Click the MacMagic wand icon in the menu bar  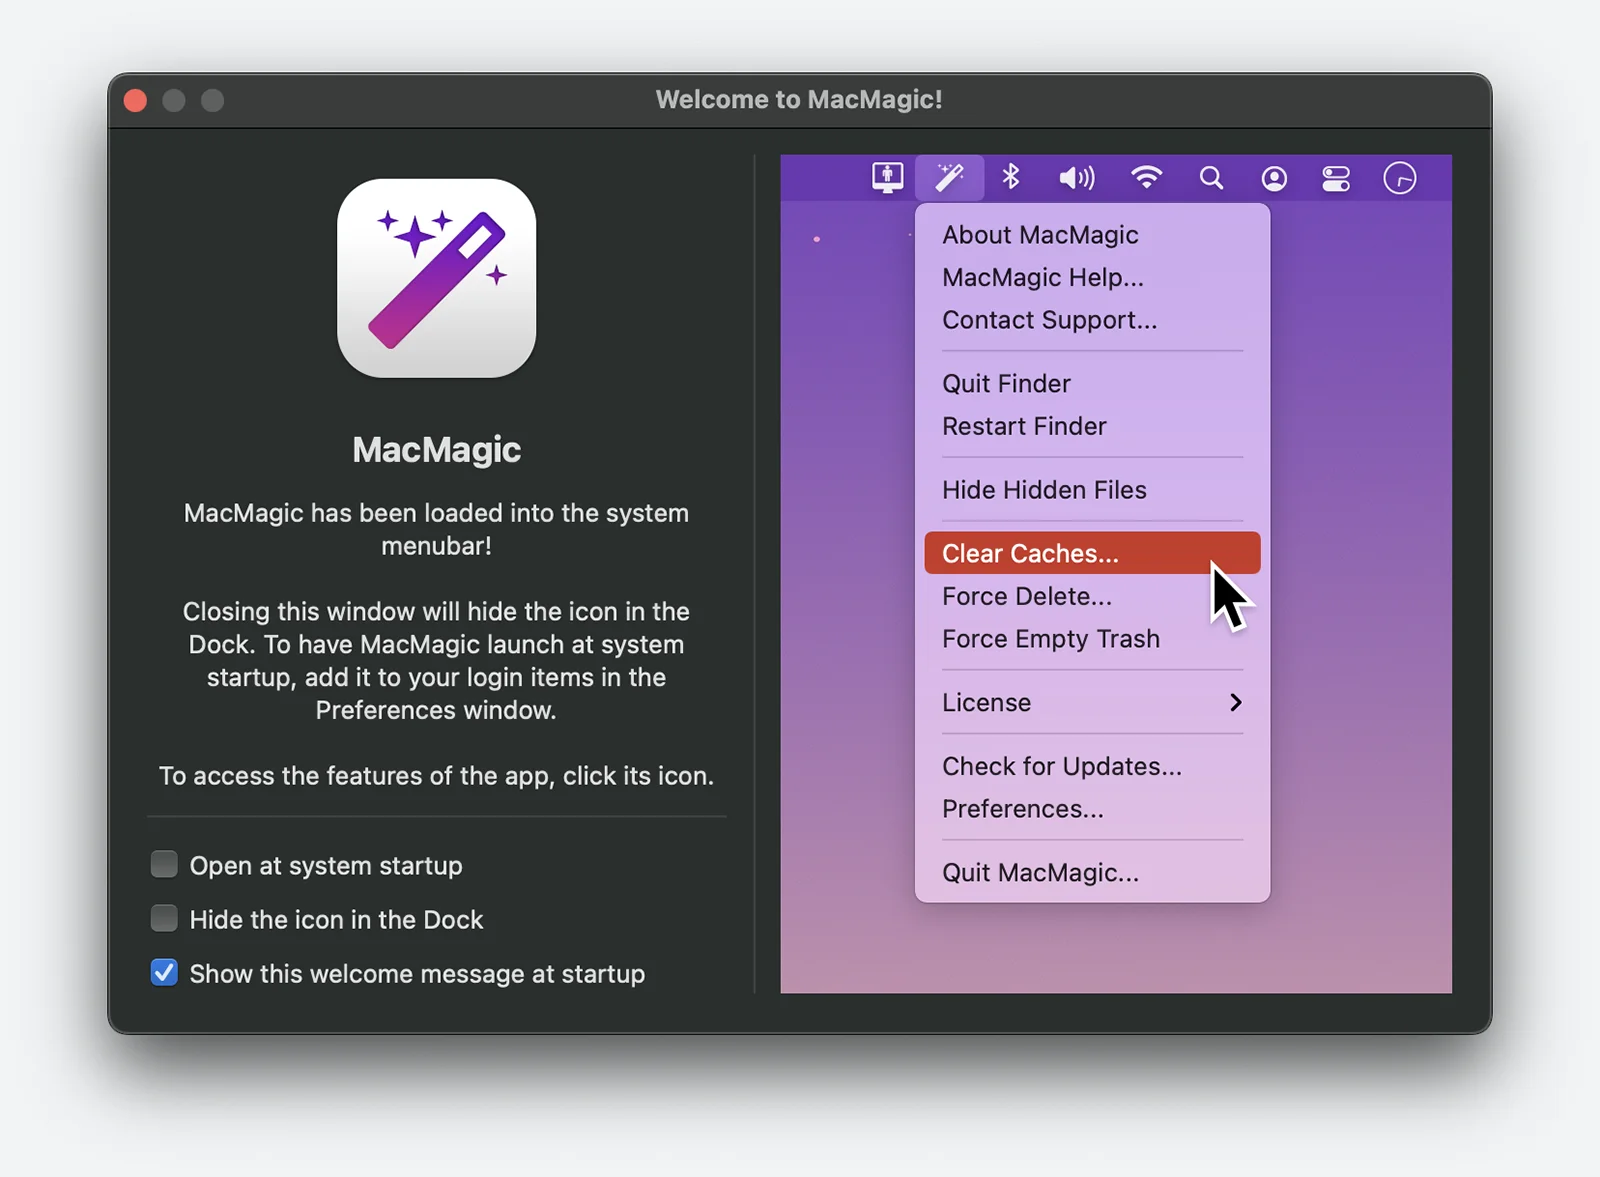pyautogui.click(x=949, y=178)
